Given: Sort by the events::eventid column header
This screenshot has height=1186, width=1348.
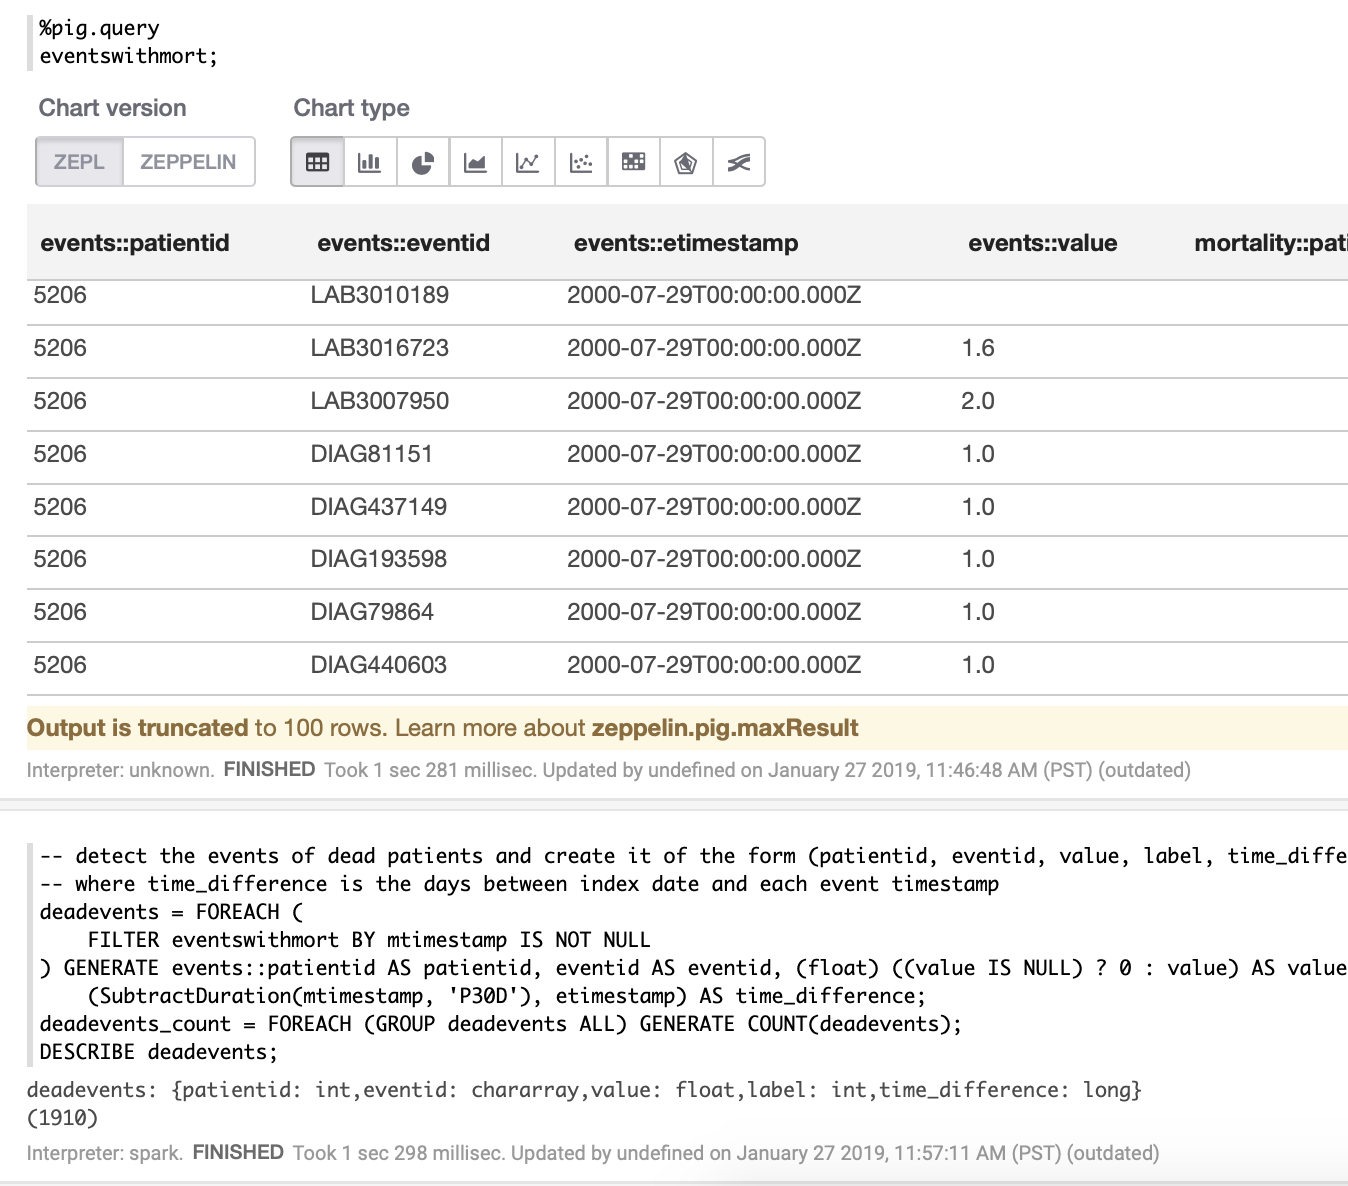Looking at the screenshot, I should (x=404, y=243).
